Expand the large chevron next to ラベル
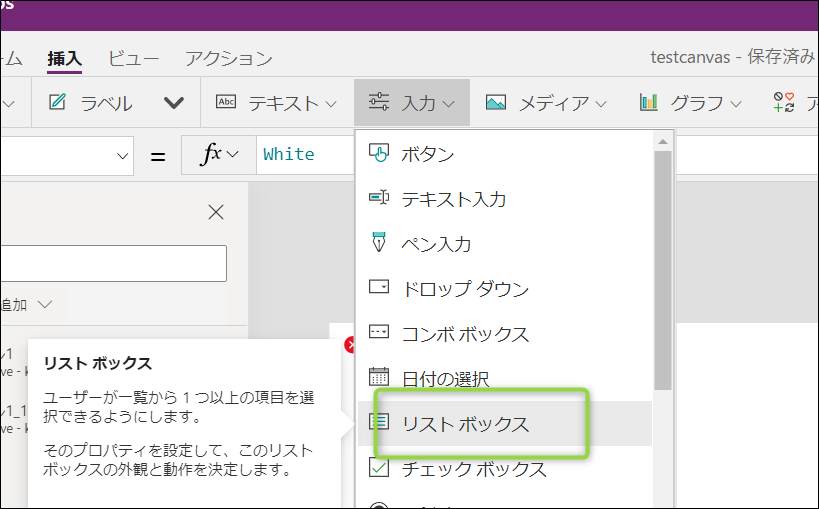The width and height of the screenshot is (819, 509). click(x=174, y=102)
